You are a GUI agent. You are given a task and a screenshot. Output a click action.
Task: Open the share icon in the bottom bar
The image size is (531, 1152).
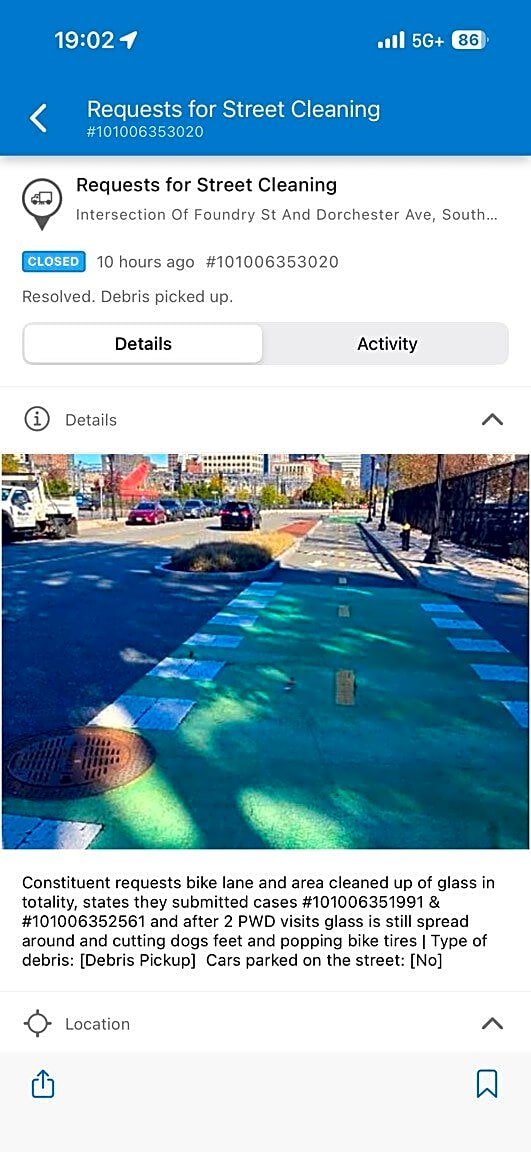pyautogui.click(x=43, y=1084)
